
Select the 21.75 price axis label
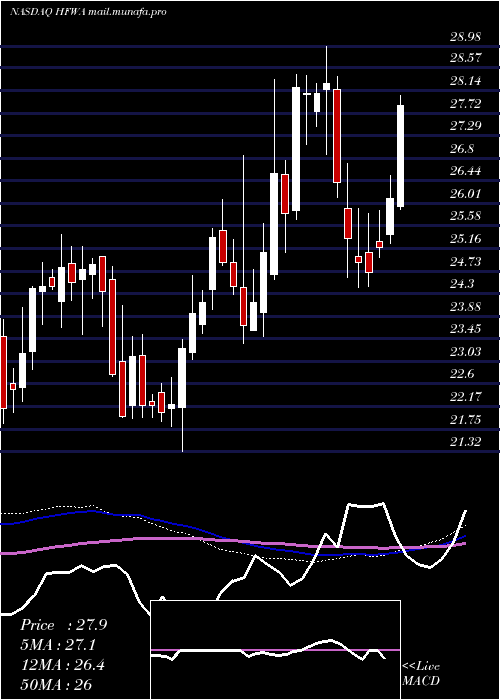pos(466,420)
